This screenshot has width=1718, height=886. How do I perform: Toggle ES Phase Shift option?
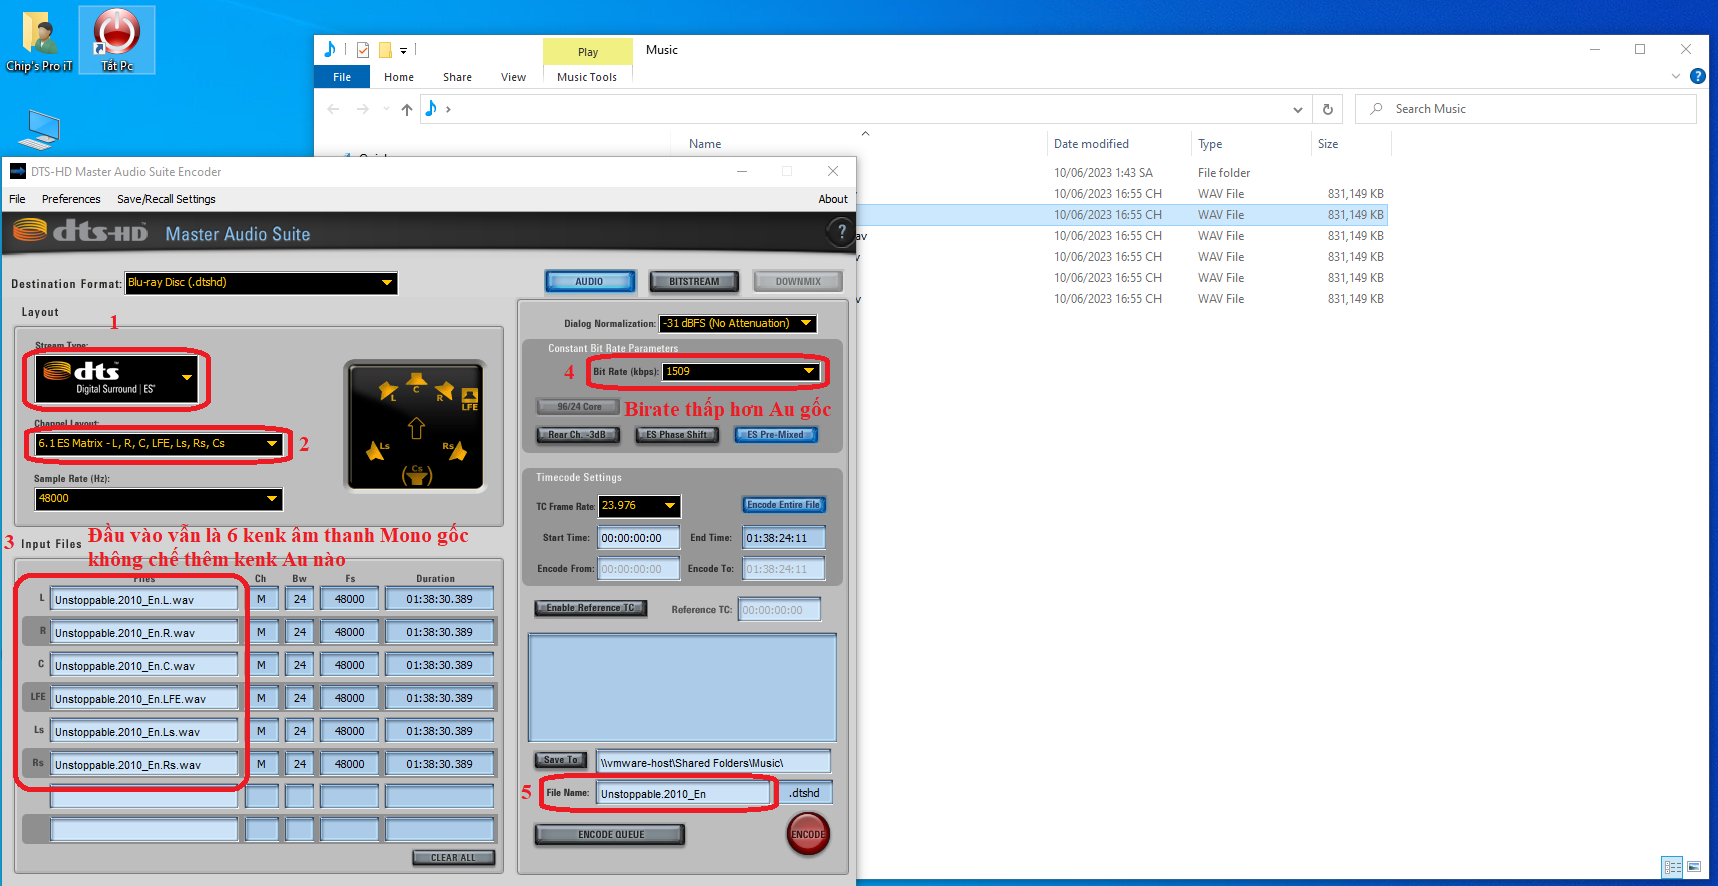coord(677,435)
